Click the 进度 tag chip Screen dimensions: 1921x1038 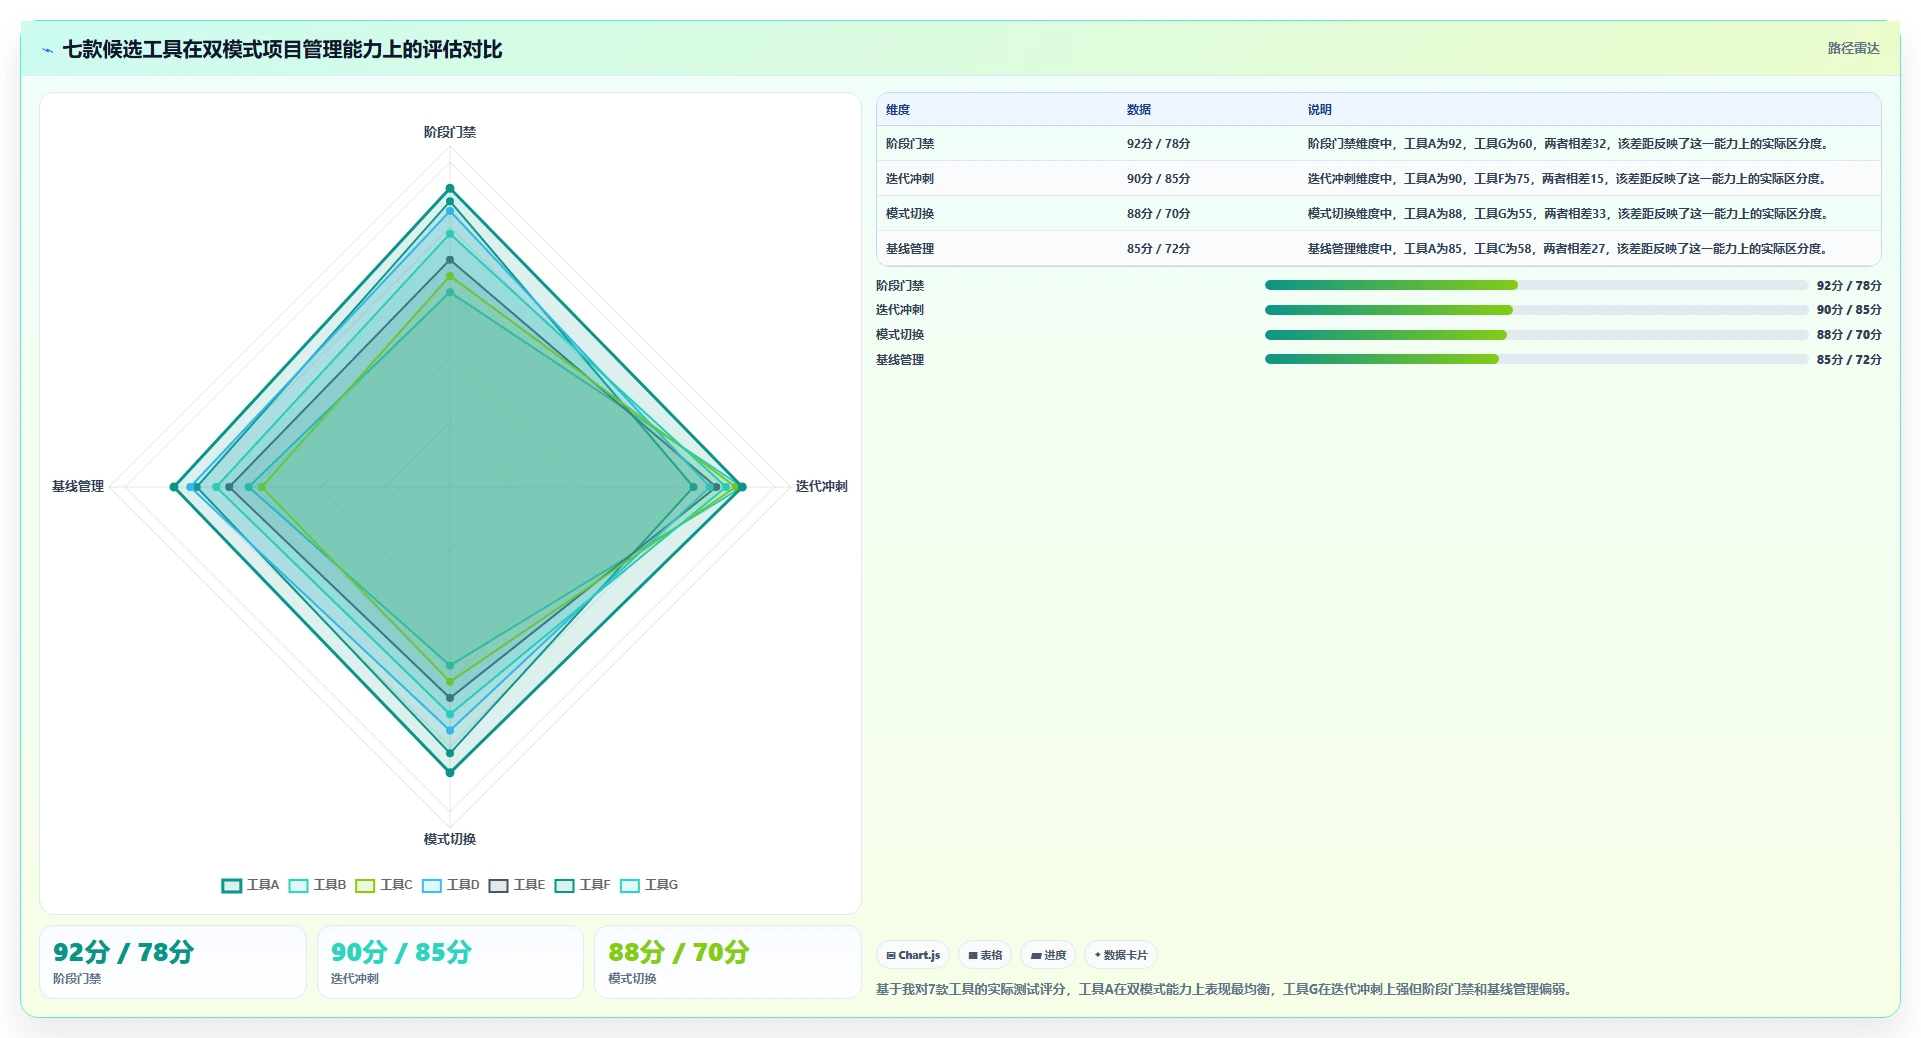[1048, 955]
